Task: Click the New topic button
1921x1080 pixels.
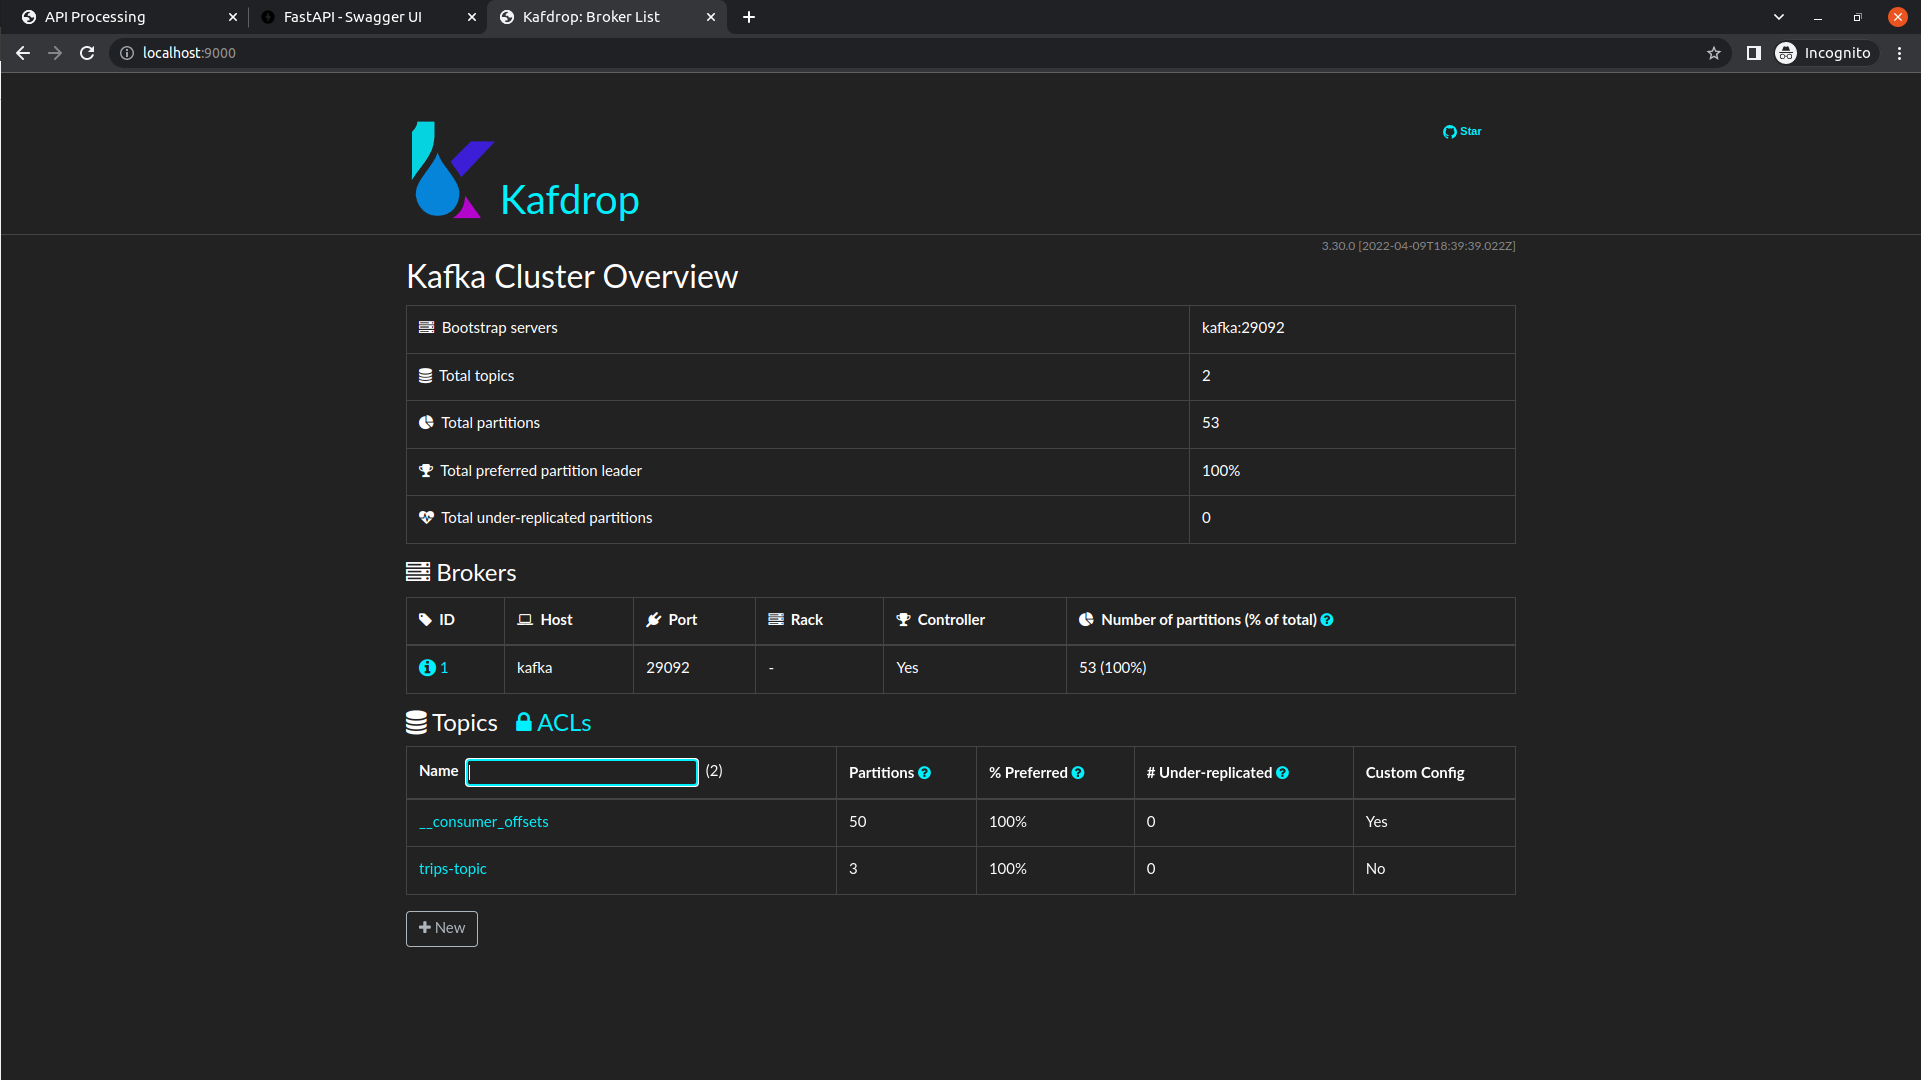Action: (x=441, y=928)
